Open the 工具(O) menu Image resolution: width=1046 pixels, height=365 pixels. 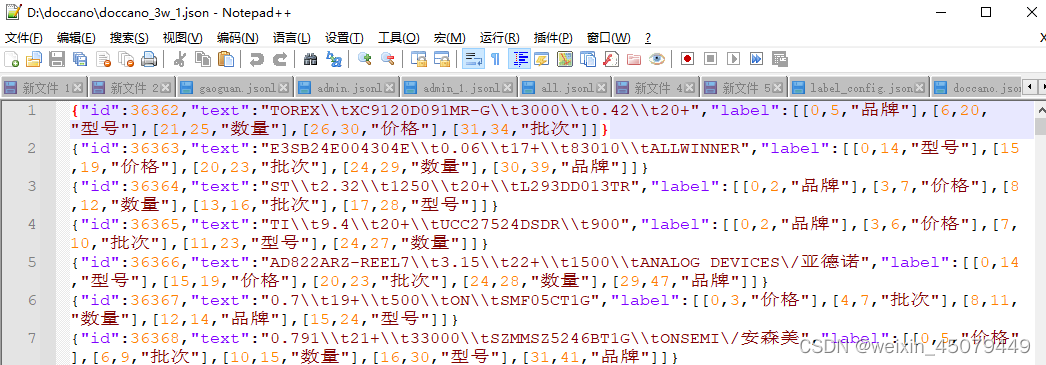[x=399, y=38]
